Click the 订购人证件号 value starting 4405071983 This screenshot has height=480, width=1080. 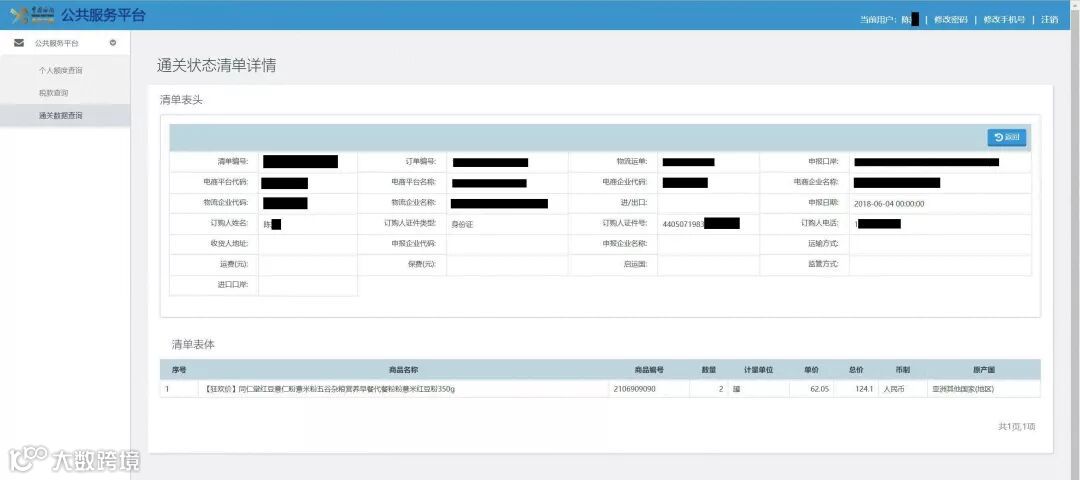tap(700, 224)
